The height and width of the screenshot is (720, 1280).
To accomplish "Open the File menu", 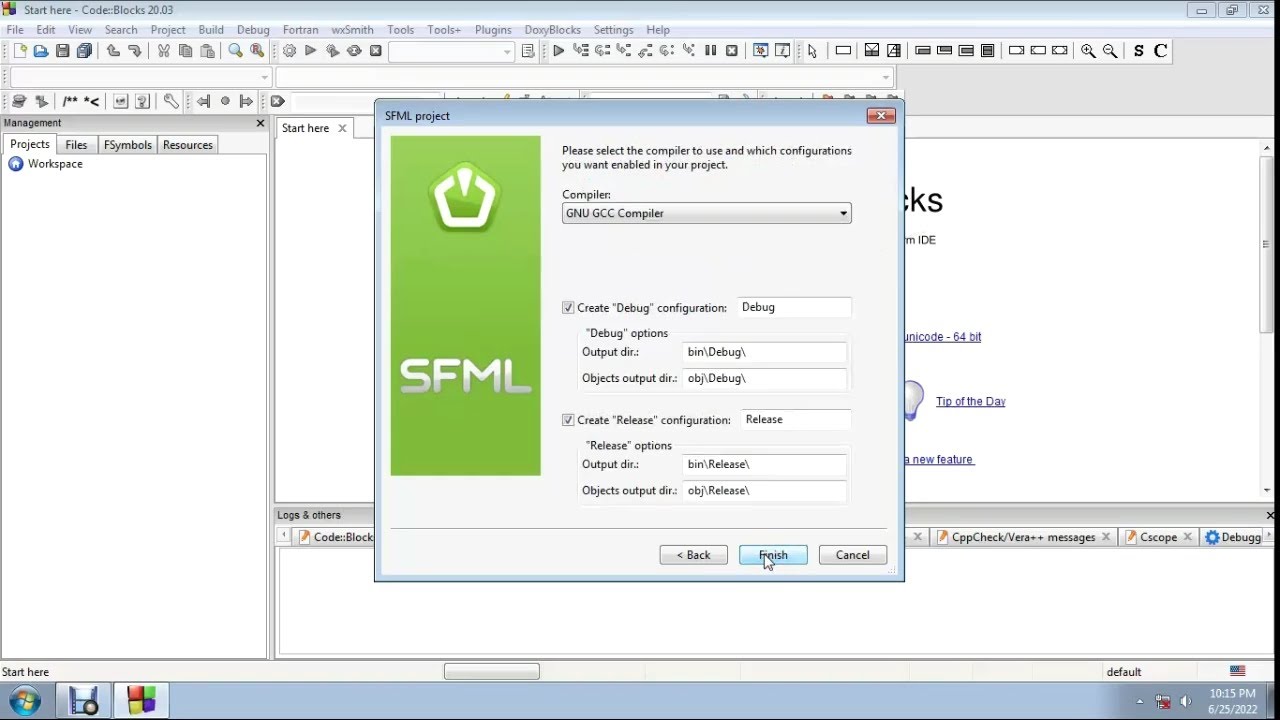I will pyautogui.click(x=15, y=30).
